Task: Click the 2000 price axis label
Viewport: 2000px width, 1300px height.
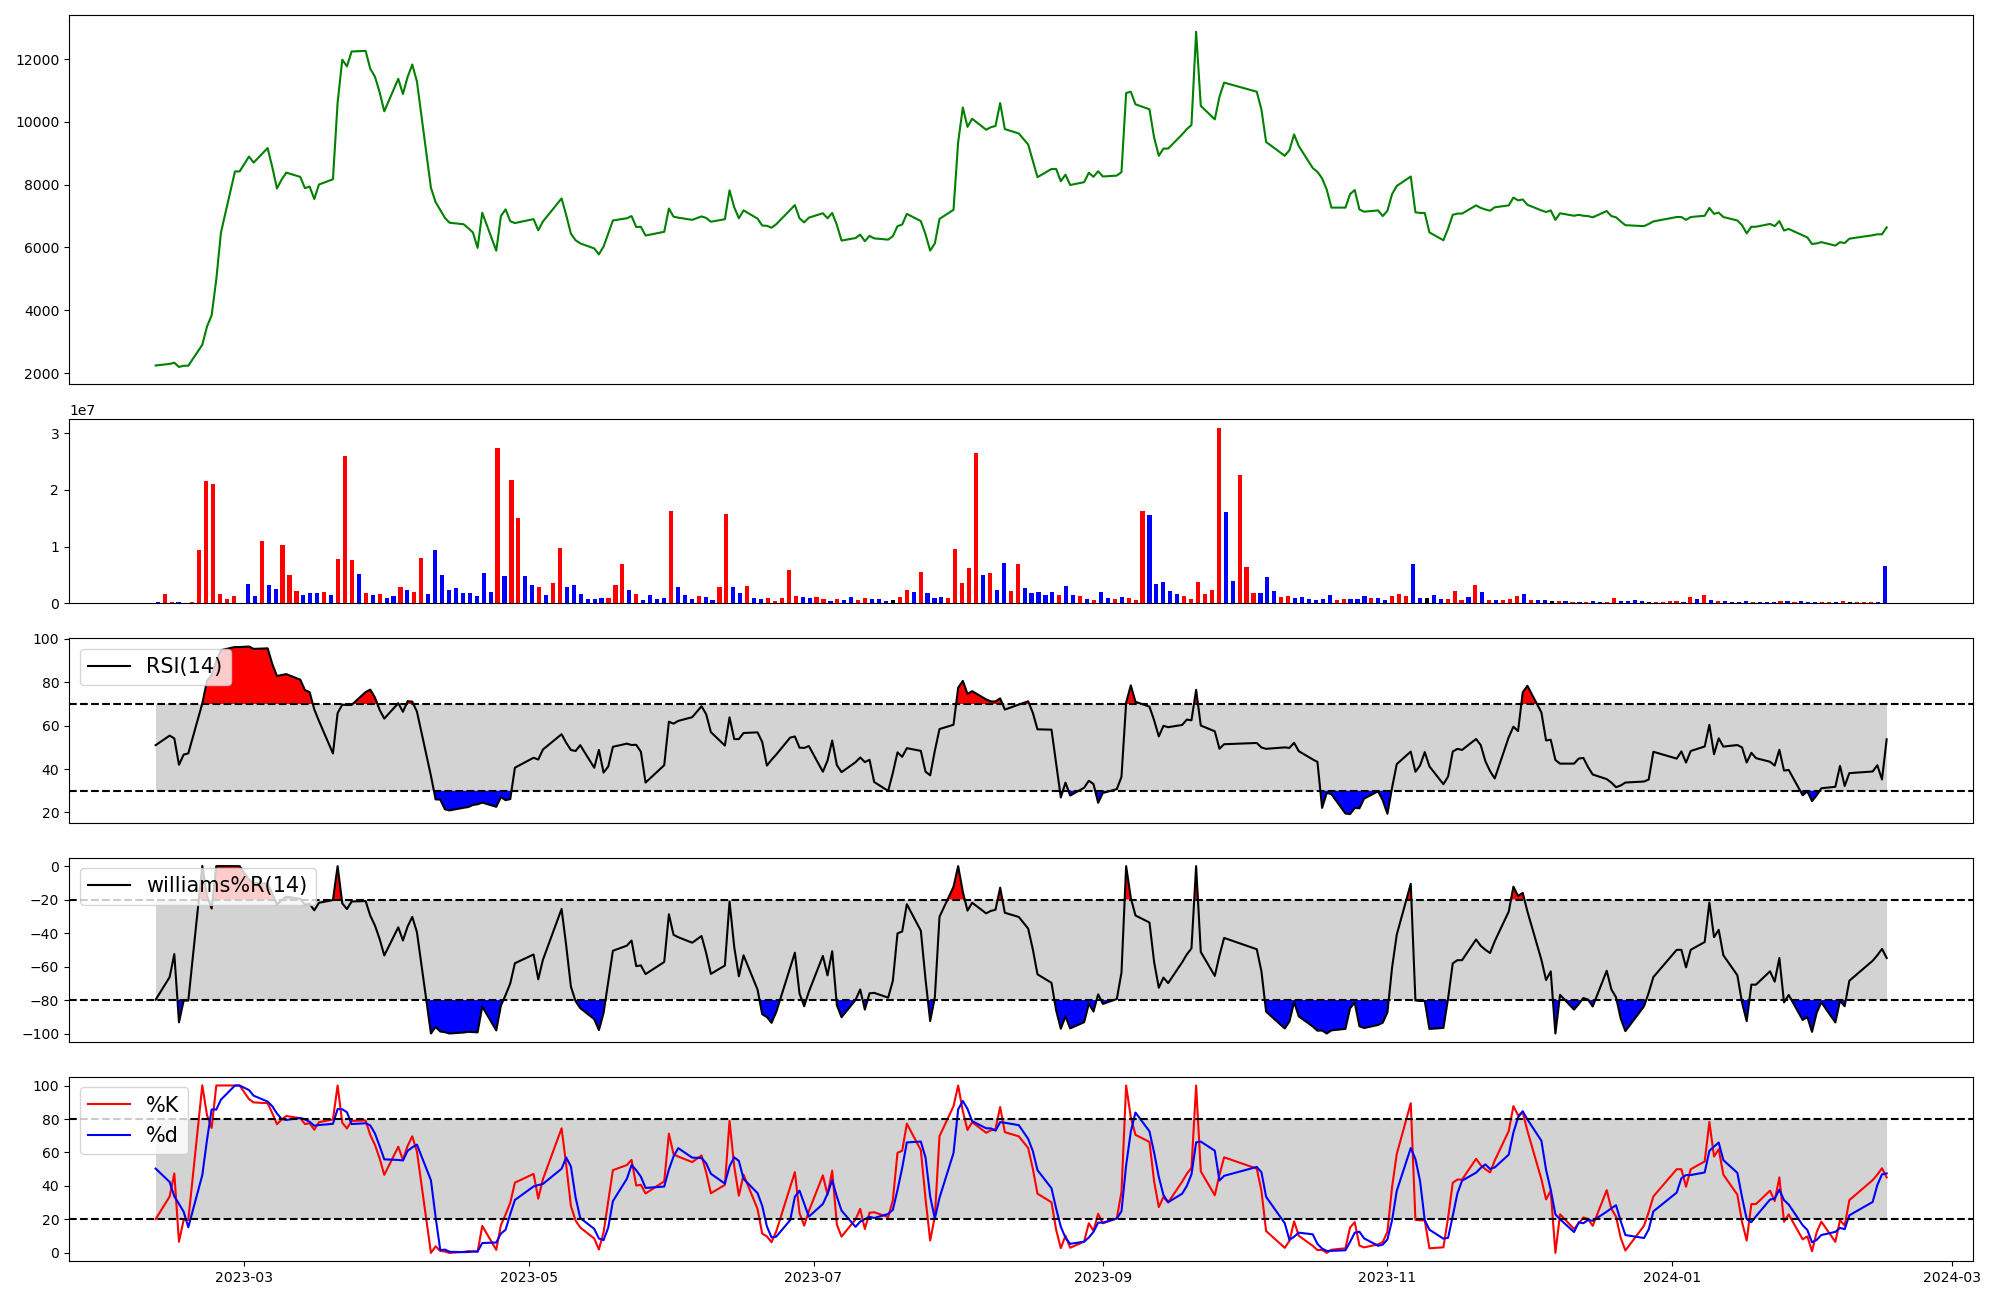Action: (x=42, y=374)
